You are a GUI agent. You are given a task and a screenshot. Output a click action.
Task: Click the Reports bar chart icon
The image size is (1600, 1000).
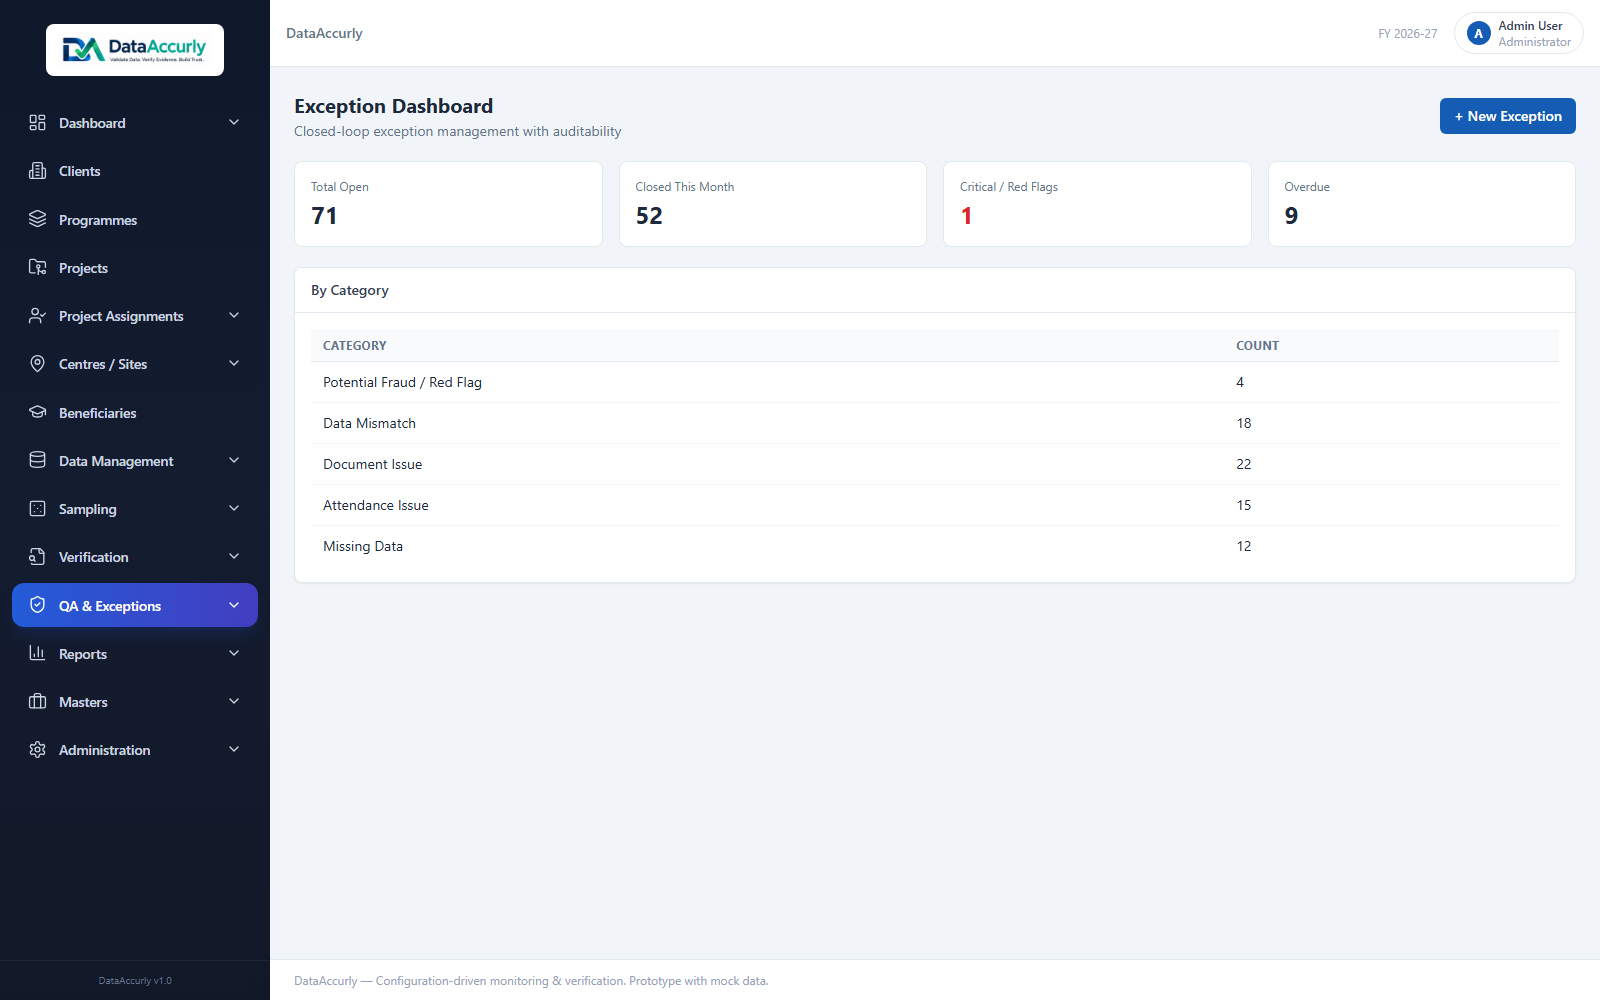coord(37,653)
